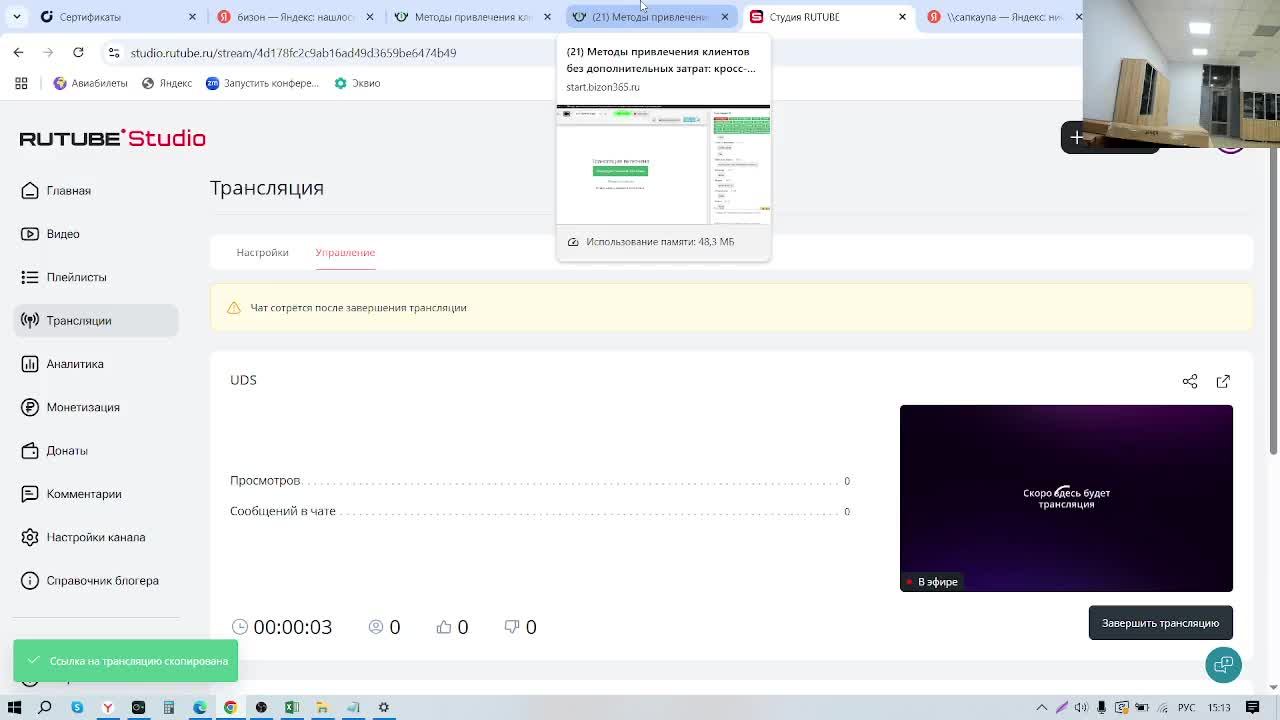Reload the page
The width and height of the screenshot is (1280, 720).
click(78, 52)
